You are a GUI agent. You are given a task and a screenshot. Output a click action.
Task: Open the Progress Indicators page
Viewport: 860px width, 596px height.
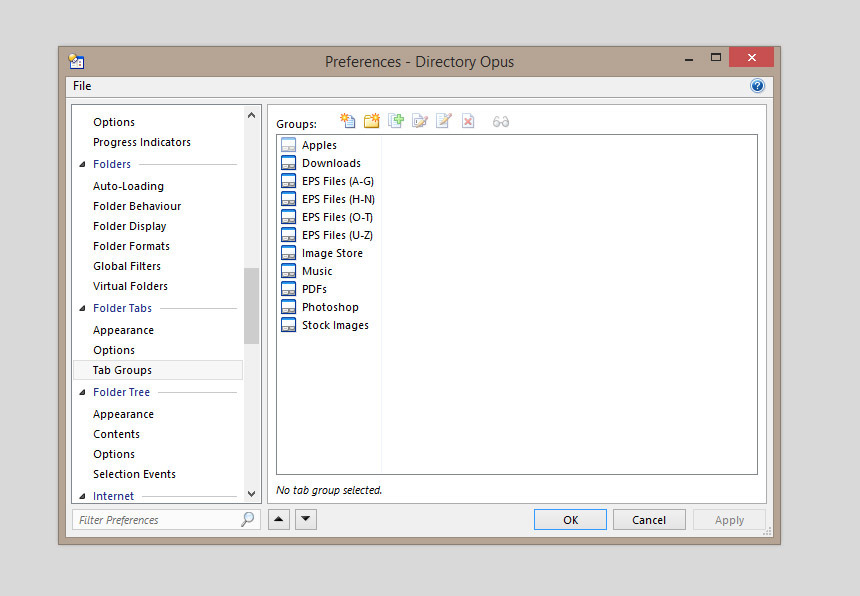pos(142,142)
